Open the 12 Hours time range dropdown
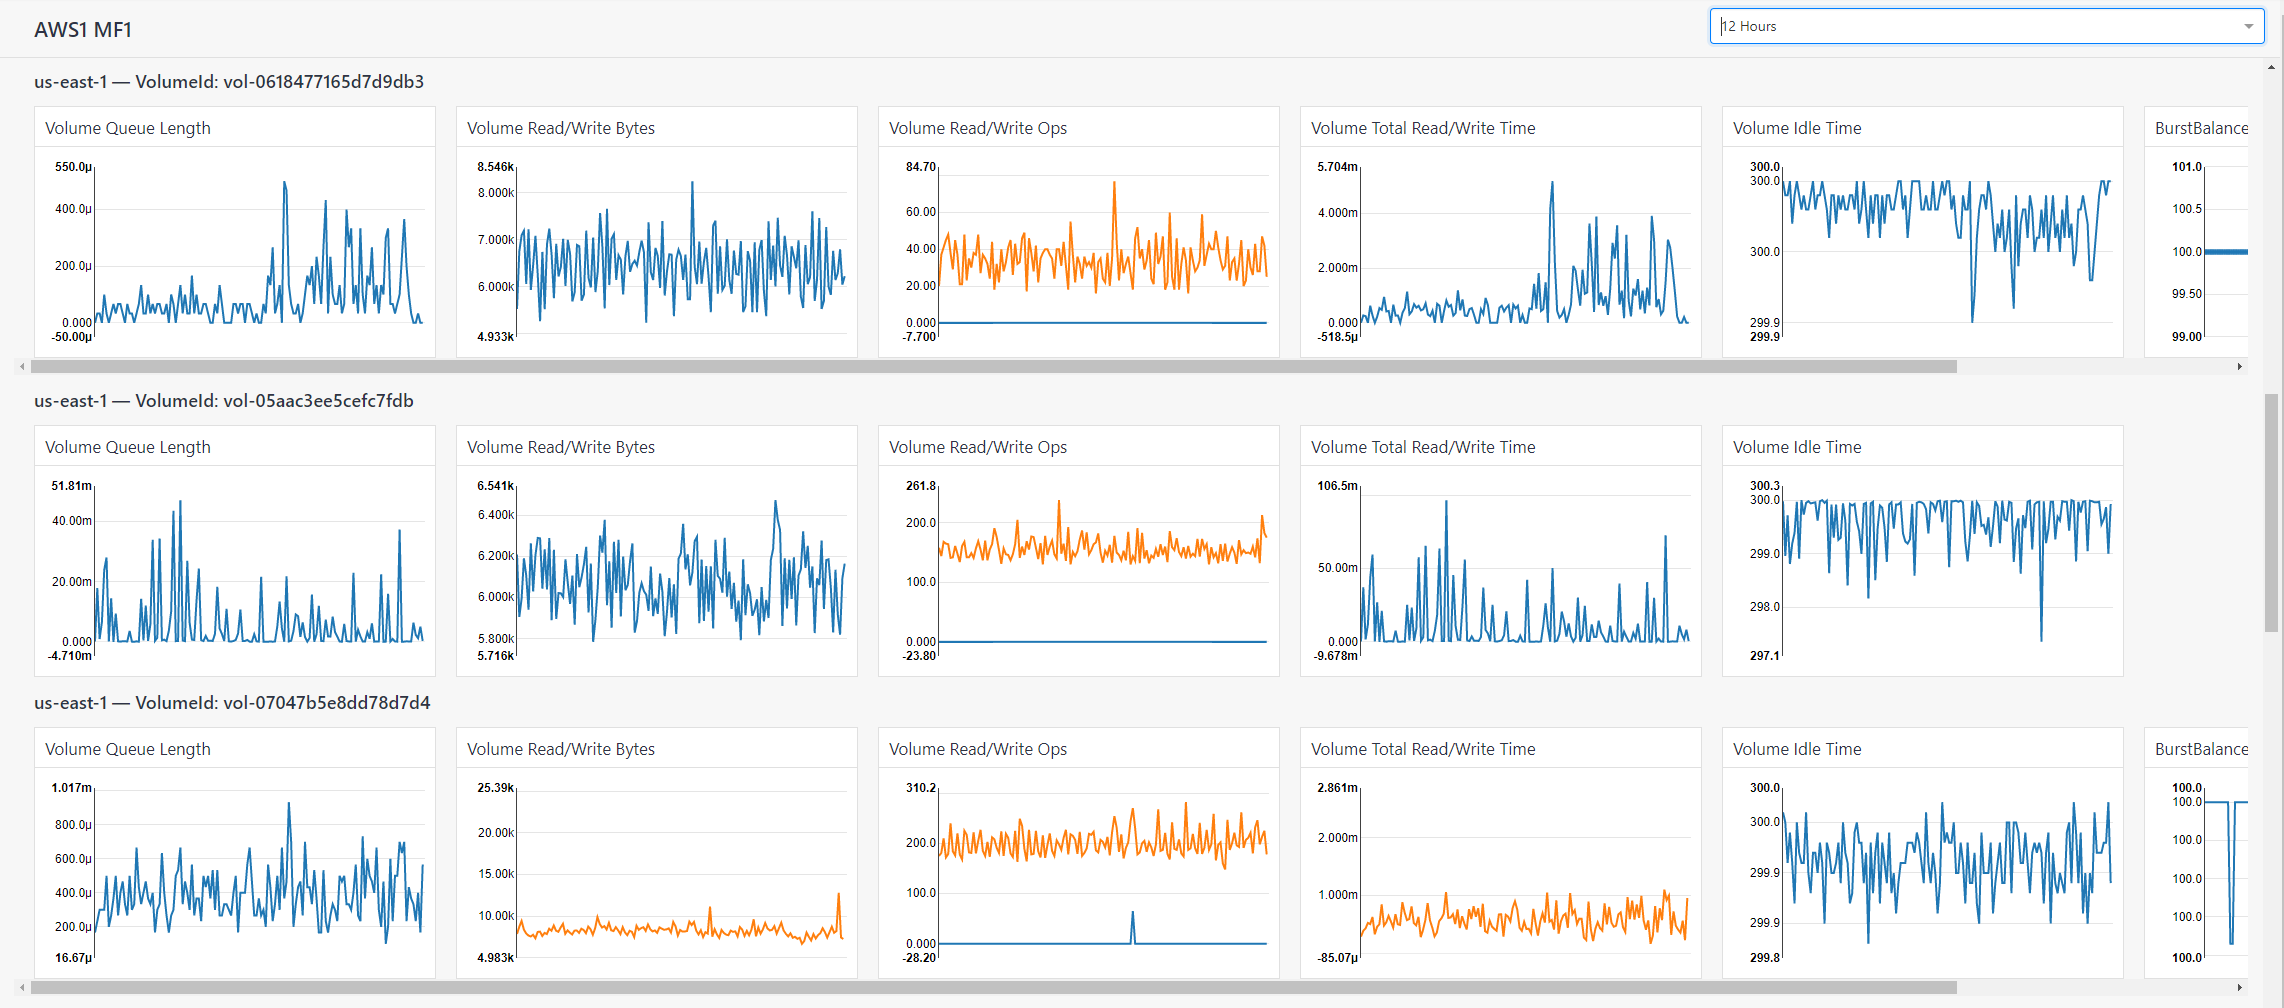The width and height of the screenshot is (2284, 1008). [x=1986, y=26]
